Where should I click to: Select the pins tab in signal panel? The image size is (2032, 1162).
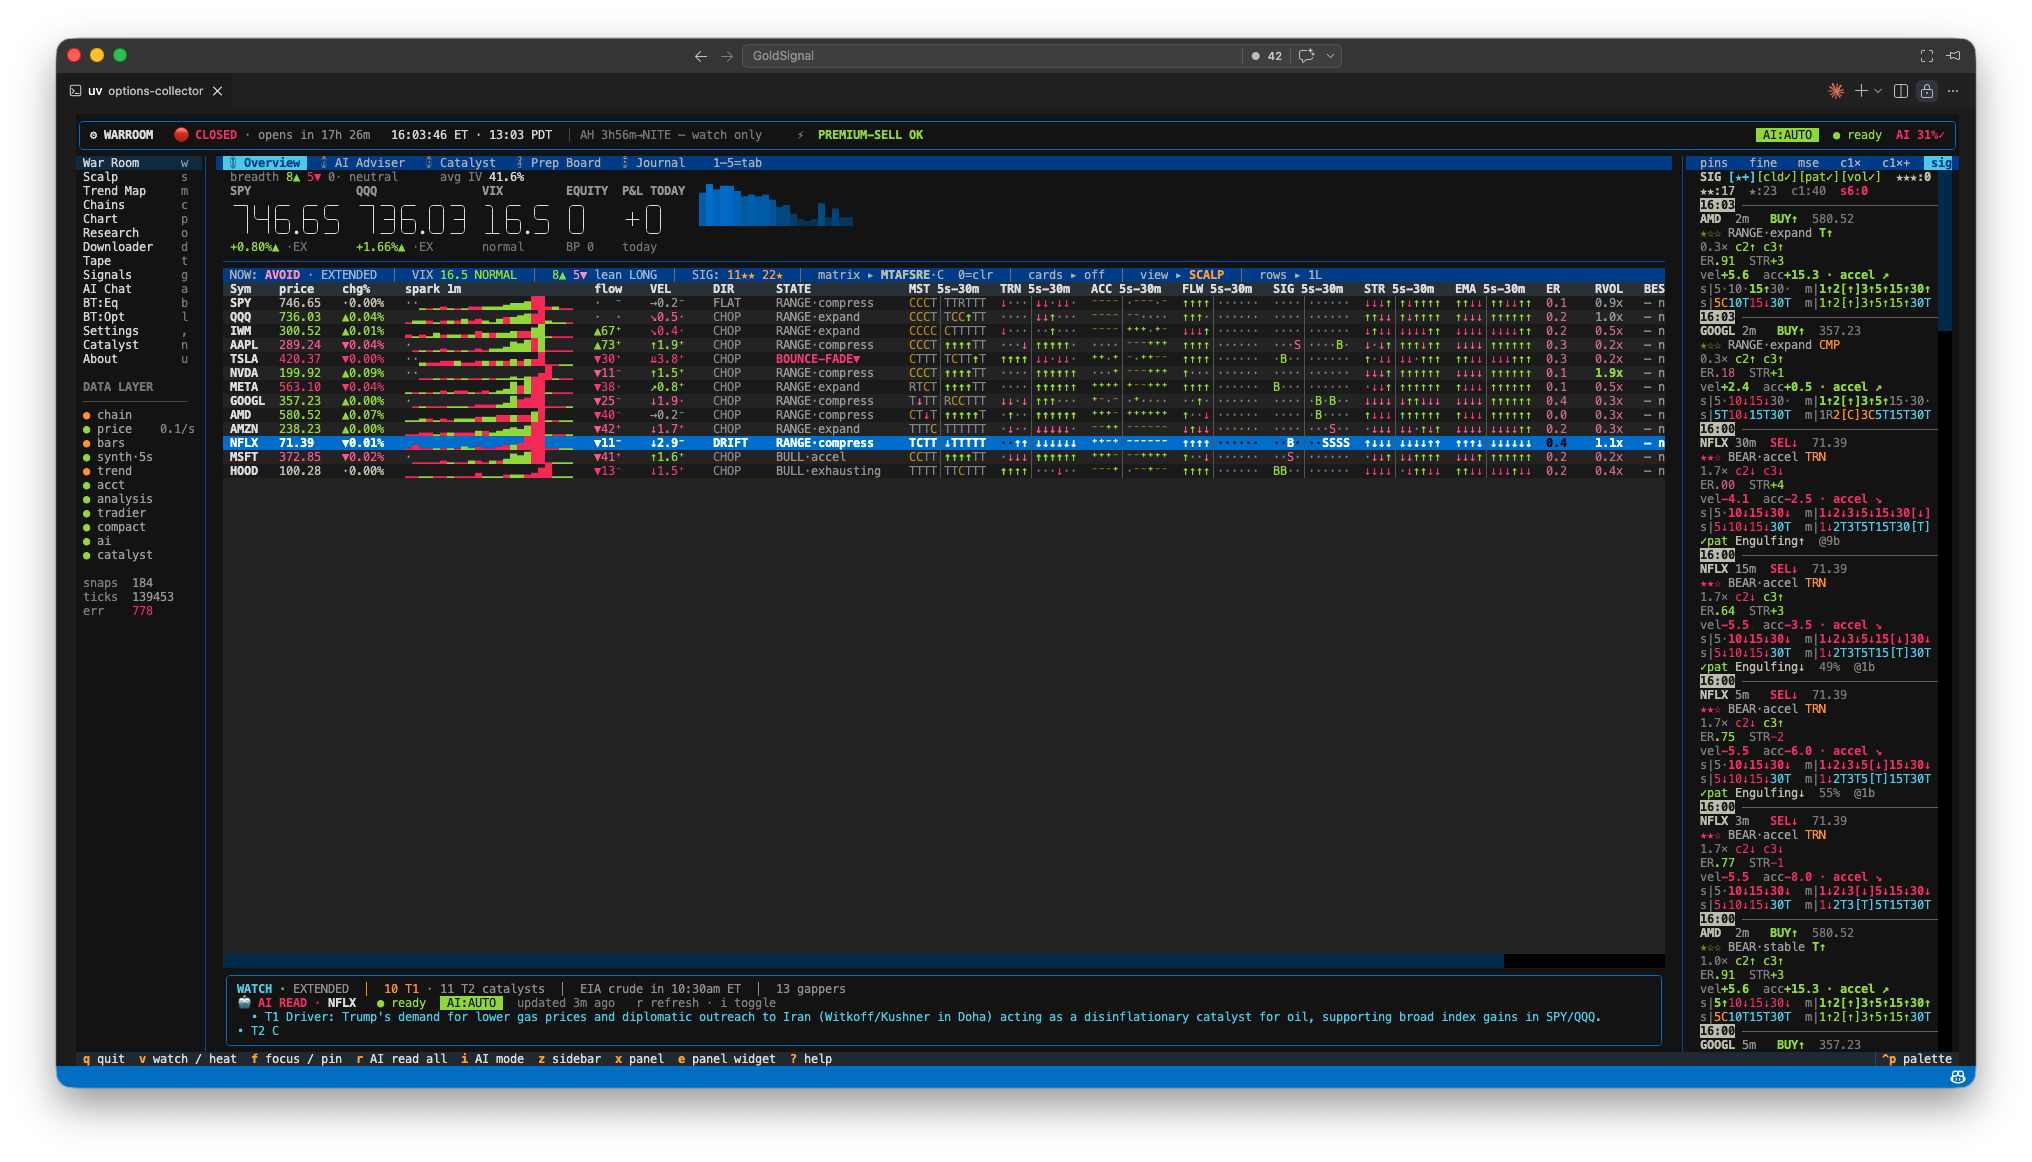click(x=1713, y=163)
